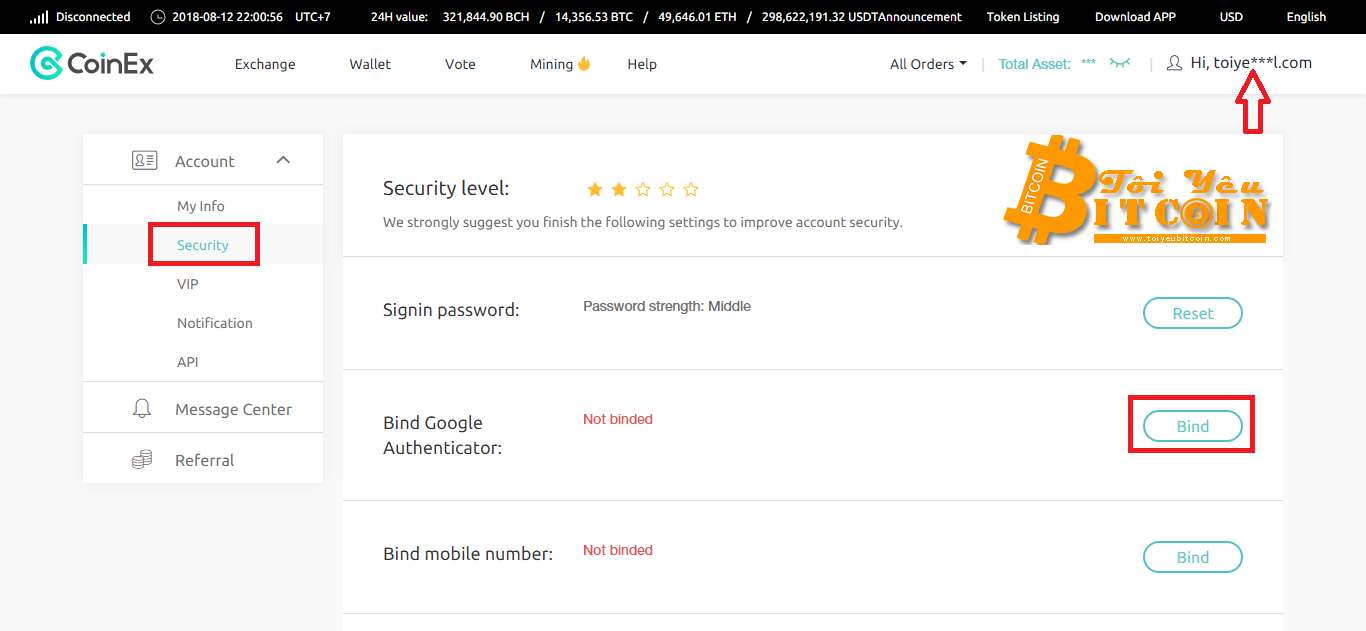Open the Wallet menu

point(370,64)
